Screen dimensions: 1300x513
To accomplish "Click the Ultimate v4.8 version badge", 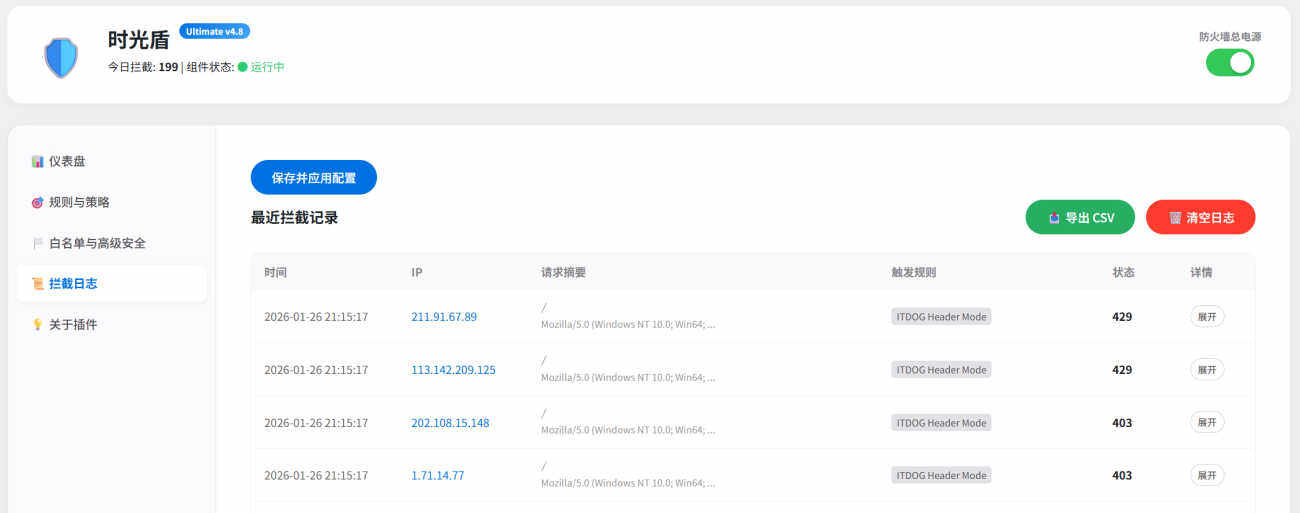I will (214, 31).
